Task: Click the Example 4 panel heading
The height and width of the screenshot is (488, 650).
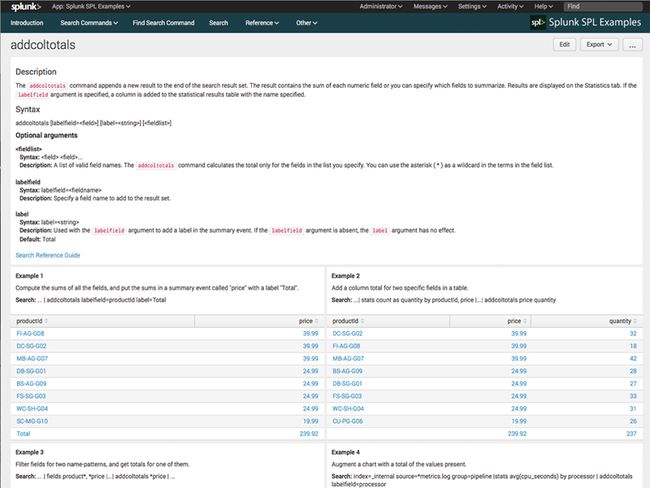Action: (x=346, y=452)
